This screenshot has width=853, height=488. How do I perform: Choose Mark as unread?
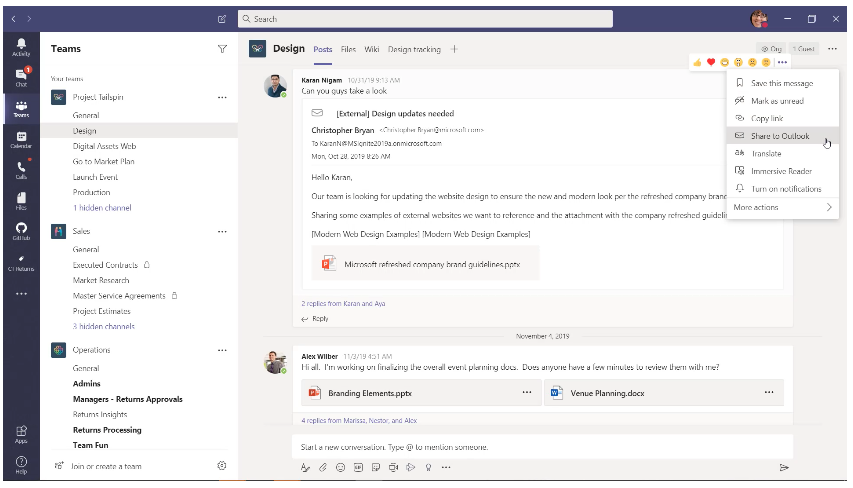782,101
